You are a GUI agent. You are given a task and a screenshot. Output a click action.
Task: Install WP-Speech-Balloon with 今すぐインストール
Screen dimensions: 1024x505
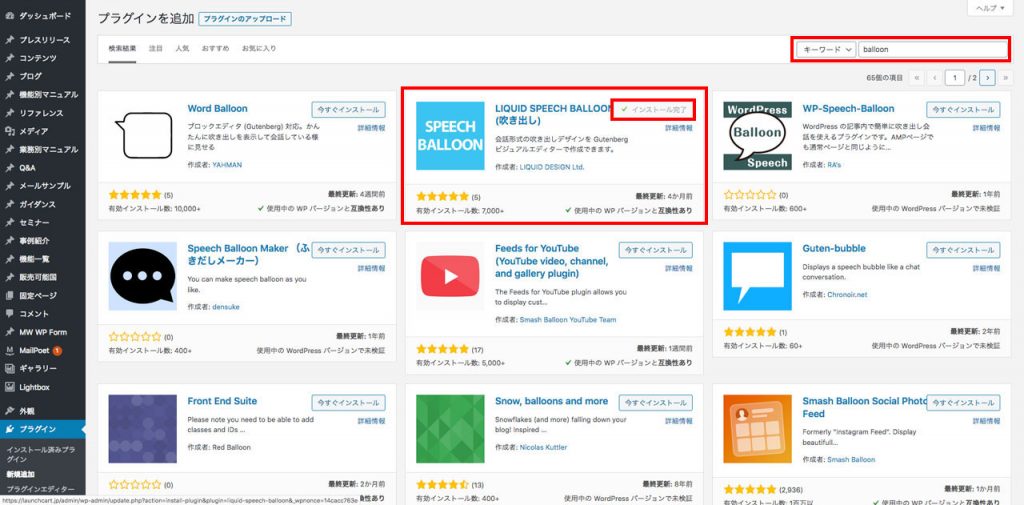pos(963,109)
